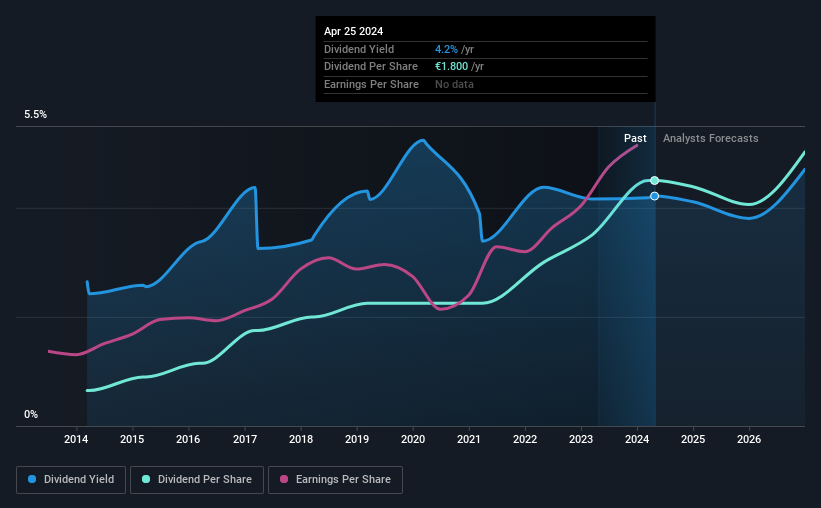Click the 'No data' earnings value
Image resolution: width=821 pixels, height=508 pixels.
tap(454, 84)
